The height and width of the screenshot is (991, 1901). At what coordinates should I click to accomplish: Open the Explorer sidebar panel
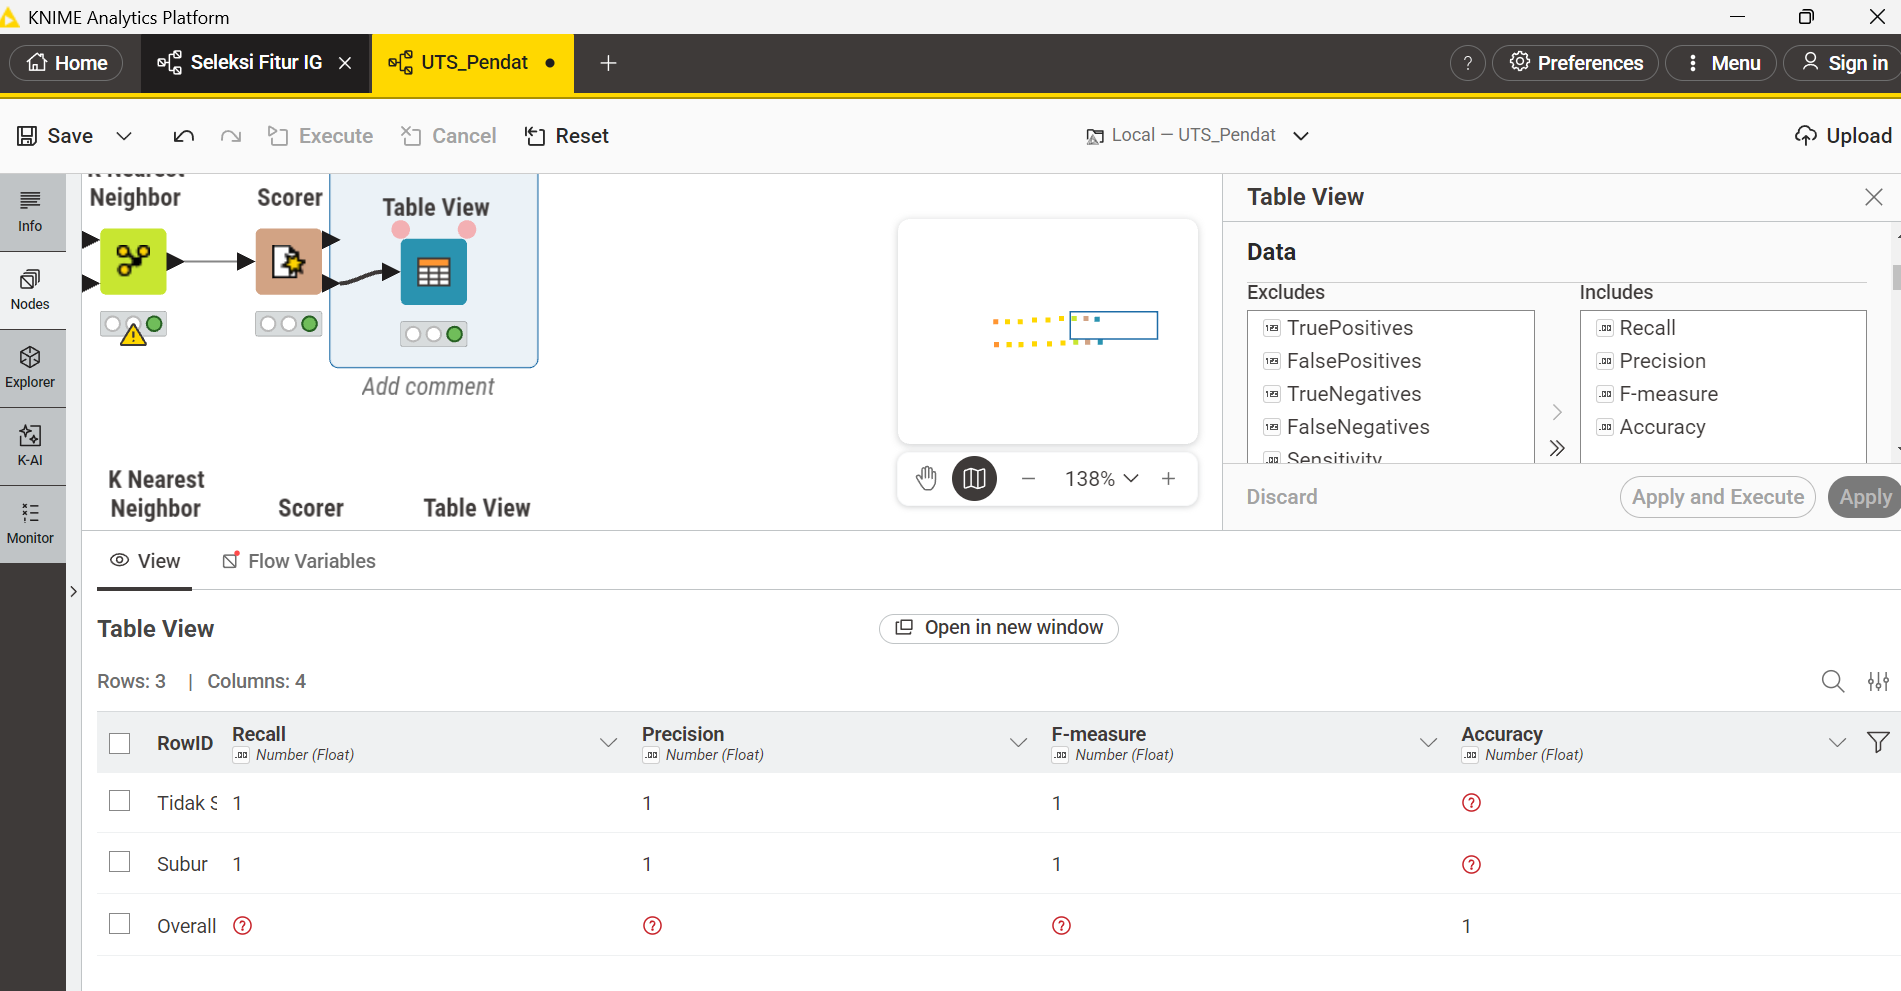30,368
